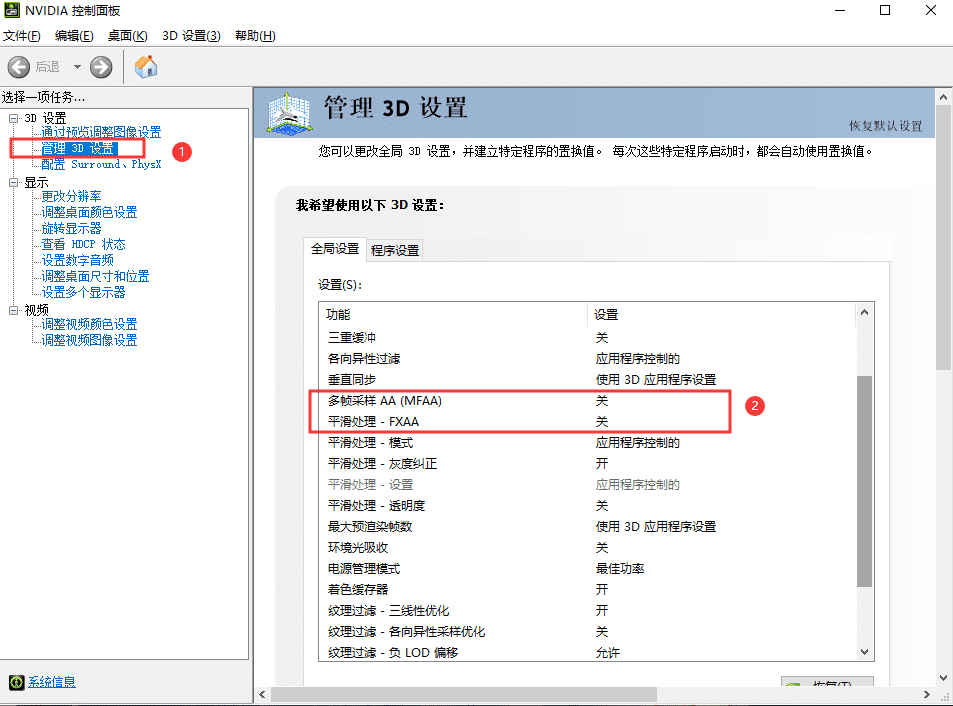Select the 多帧采样 AA (MFAA) row
The width and height of the screenshot is (953, 706).
point(587,400)
